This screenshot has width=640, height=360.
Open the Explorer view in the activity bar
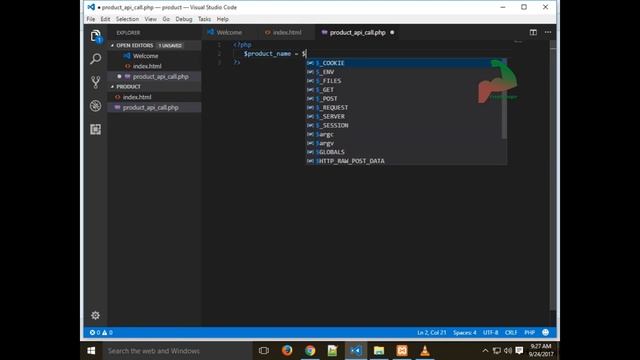click(x=96, y=36)
